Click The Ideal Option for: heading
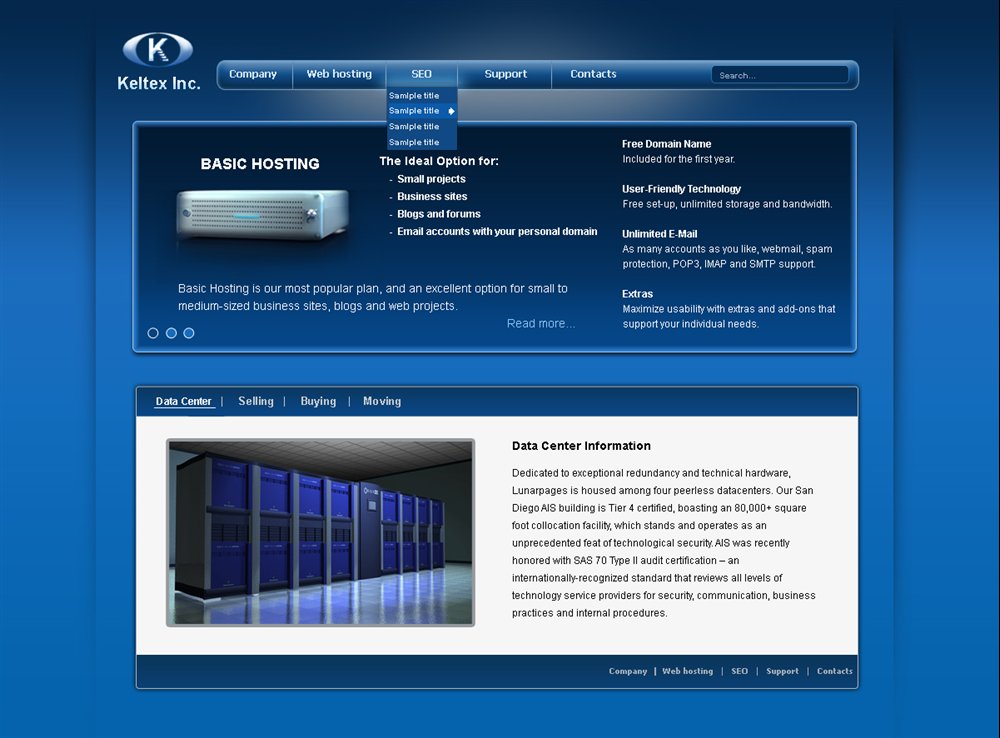 [439, 161]
